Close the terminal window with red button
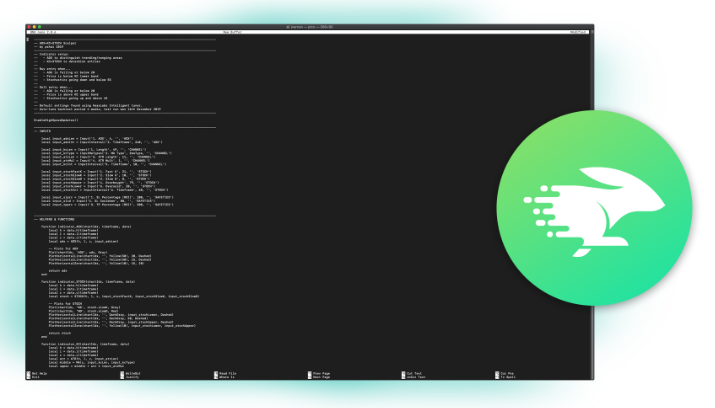The width and height of the screenshot is (715, 408). point(29,27)
